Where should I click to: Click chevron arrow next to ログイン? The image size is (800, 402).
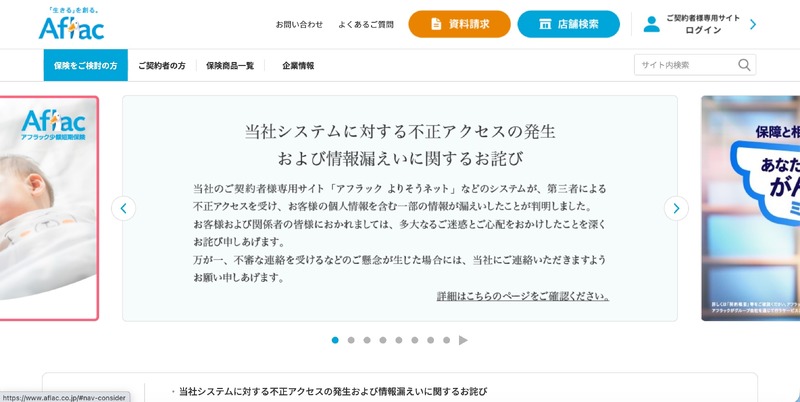pyautogui.click(x=753, y=24)
